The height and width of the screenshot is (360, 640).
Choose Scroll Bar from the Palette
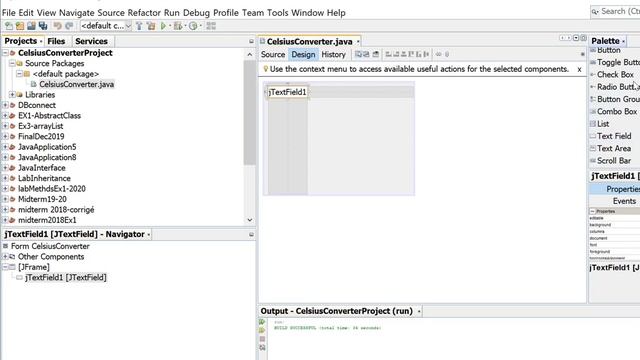614,161
